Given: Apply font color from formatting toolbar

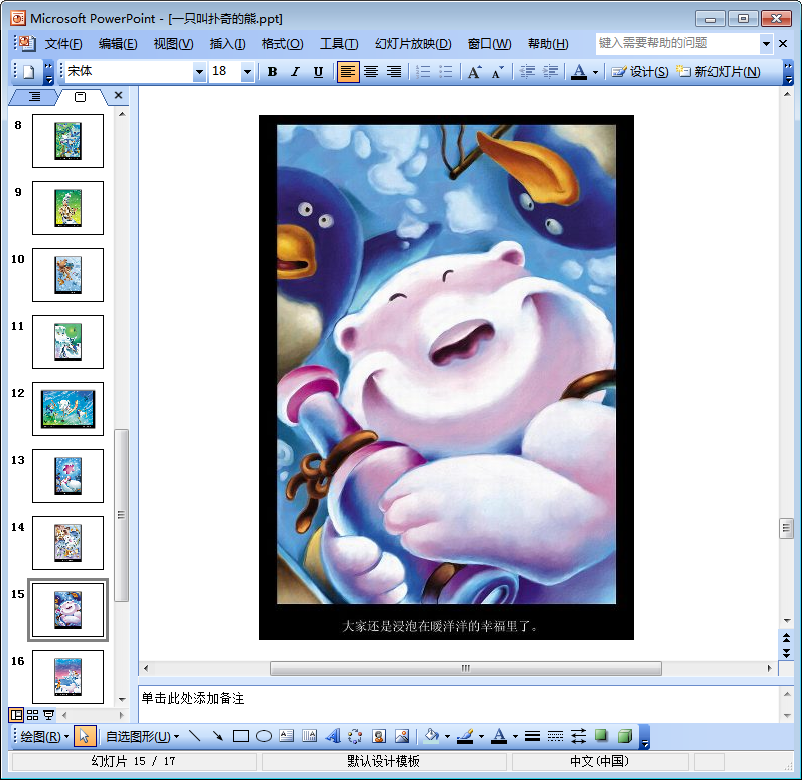Looking at the screenshot, I should (578, 72).
